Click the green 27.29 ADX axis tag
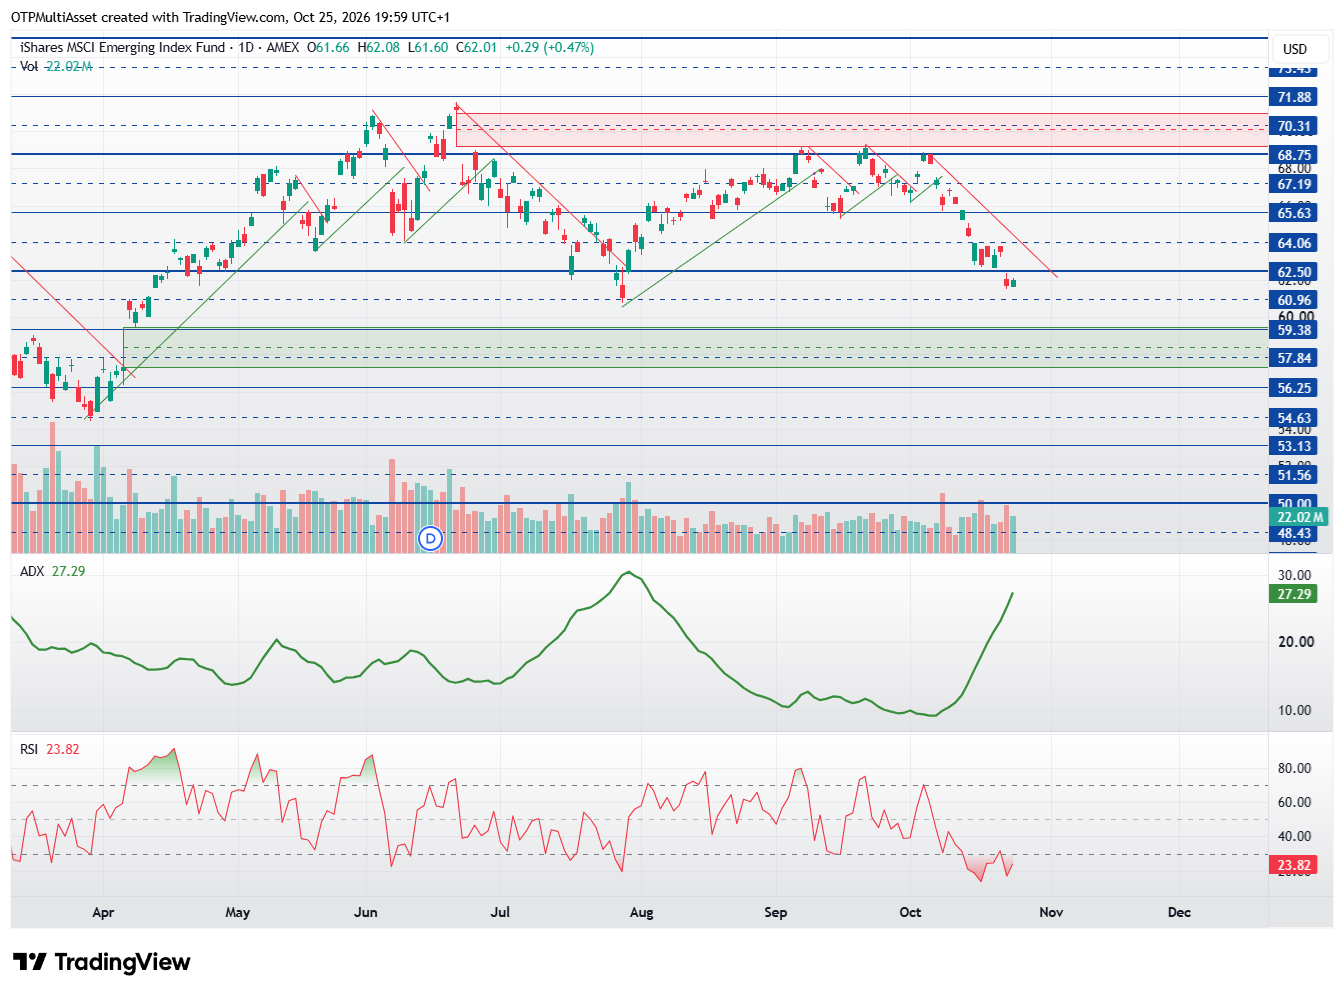 pyautogui.click(x=1294, y=594)
